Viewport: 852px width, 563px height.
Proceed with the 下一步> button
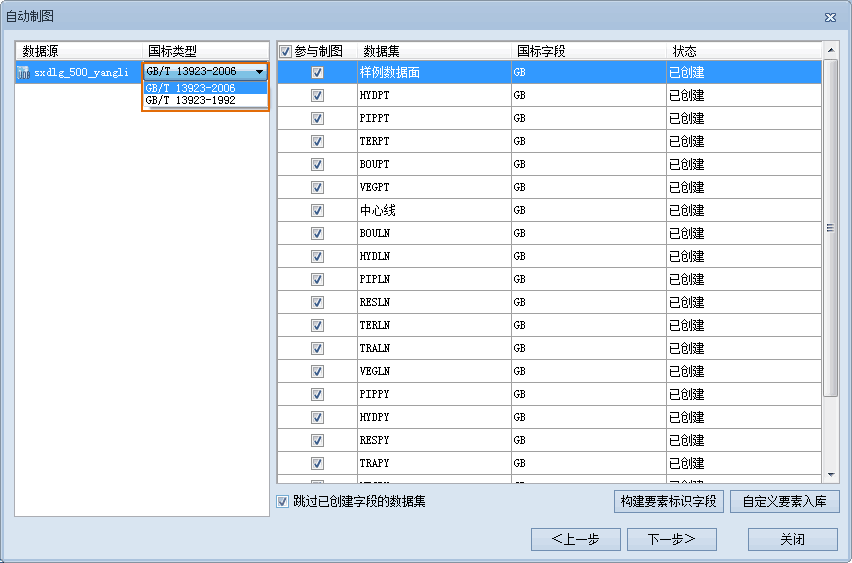pos(672,539)
